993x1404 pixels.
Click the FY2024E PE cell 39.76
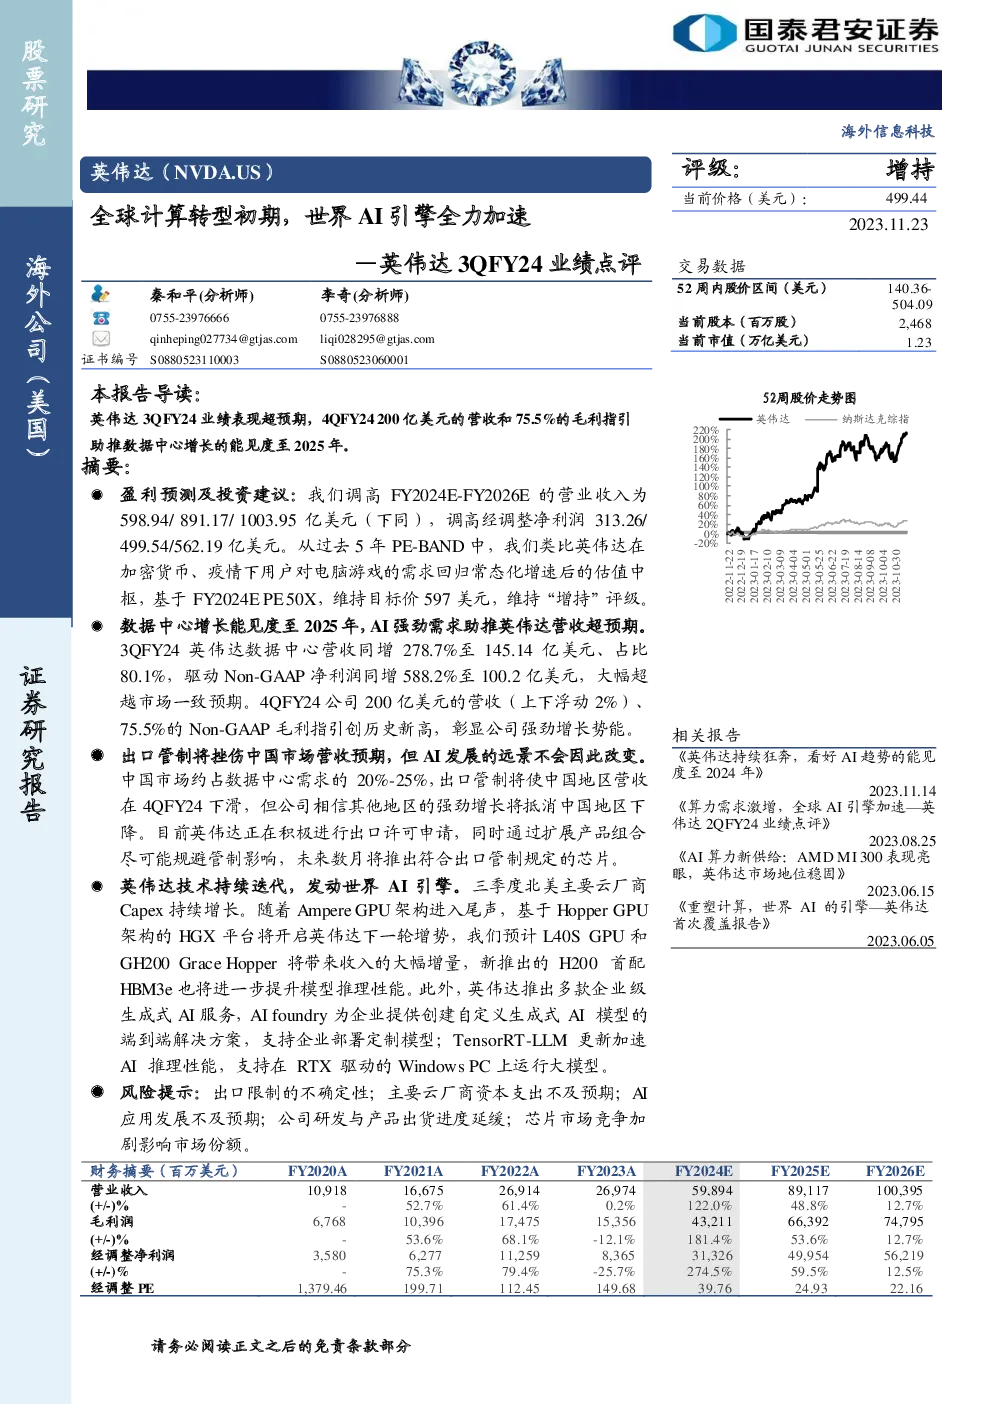click(x=715, y=1288)
